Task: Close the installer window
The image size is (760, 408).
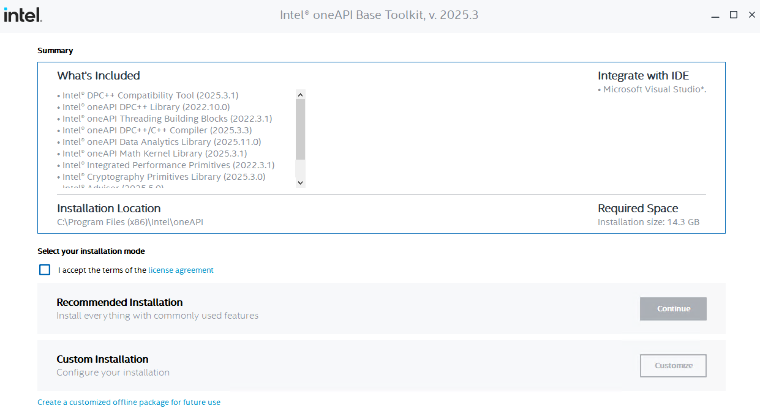Action: click(x=751, y=15)
